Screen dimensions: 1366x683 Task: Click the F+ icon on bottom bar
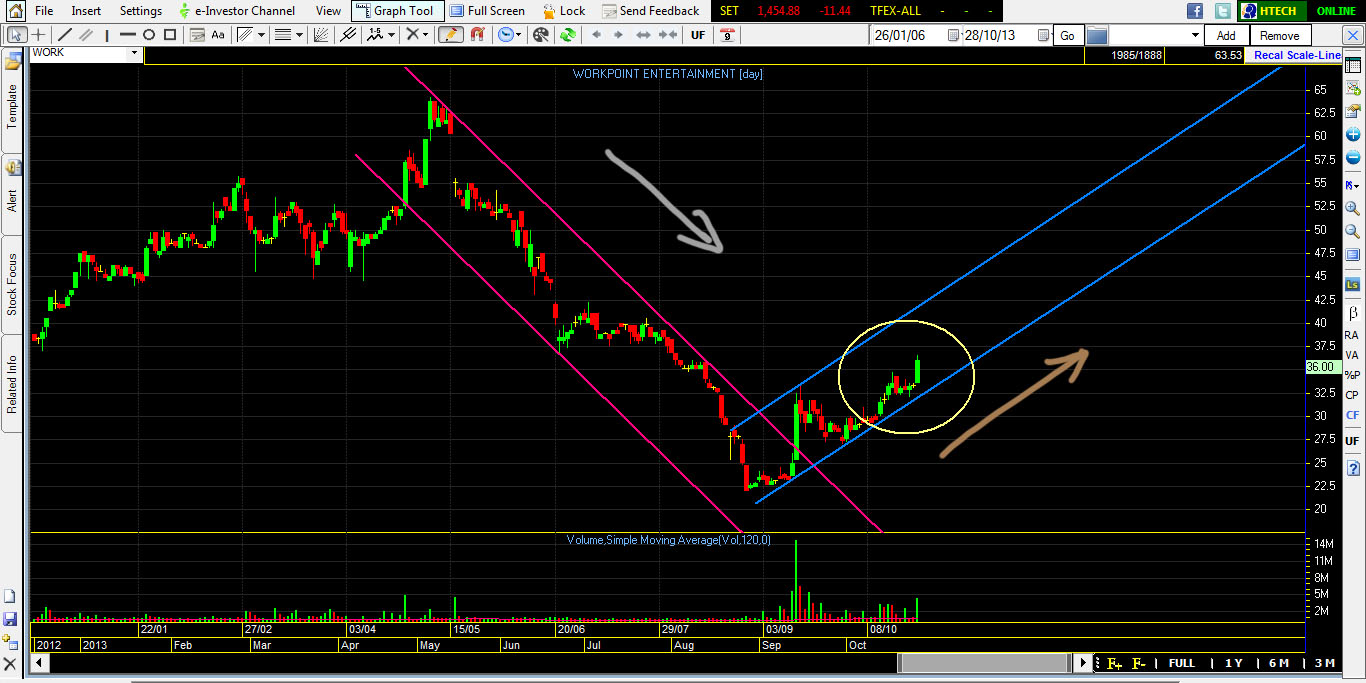click(1114, 663)
